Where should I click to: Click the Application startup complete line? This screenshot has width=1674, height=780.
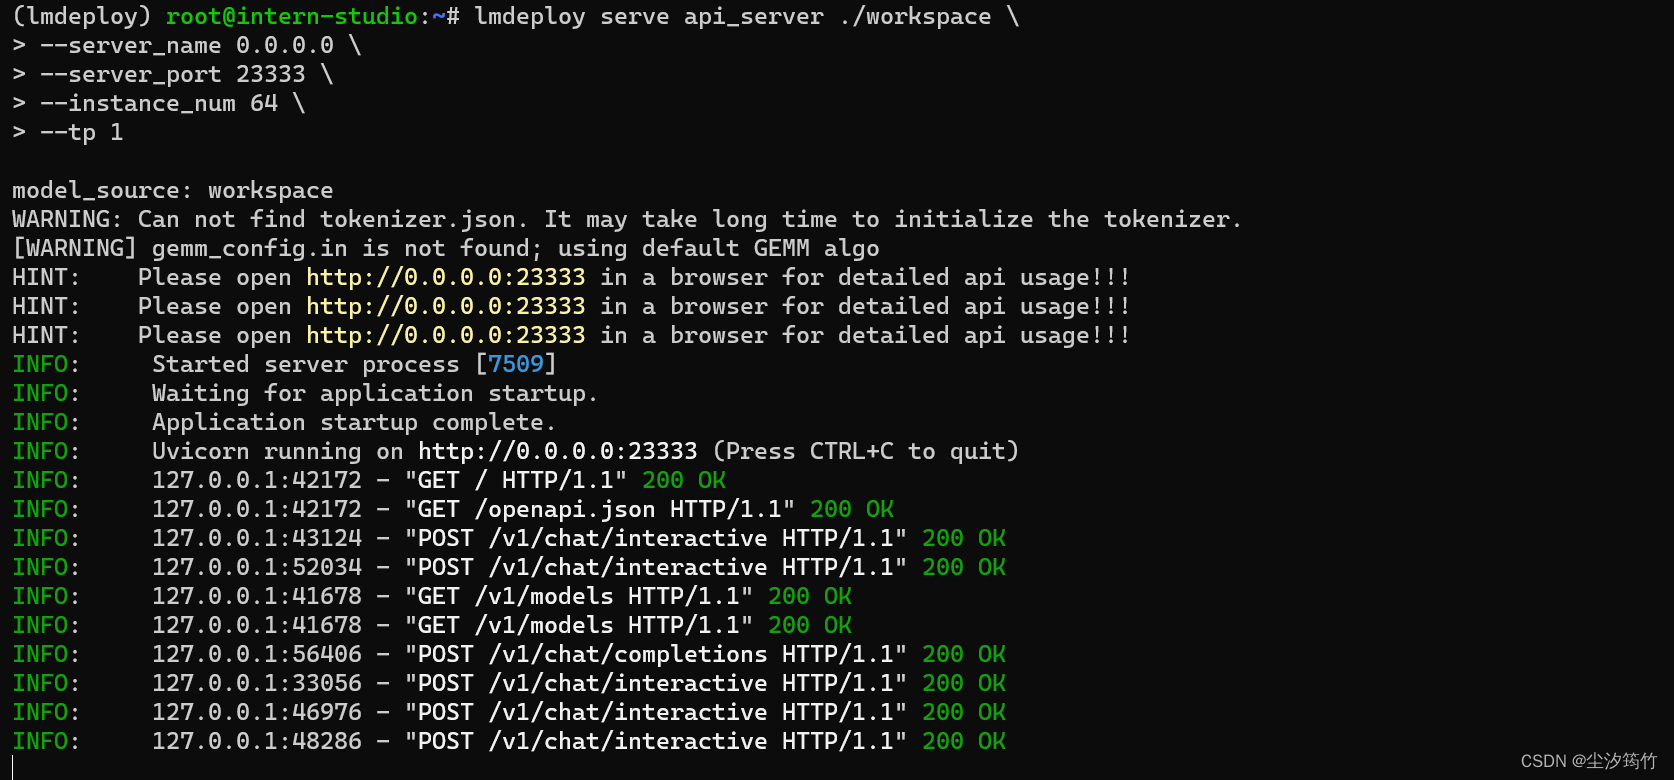(284, 422)
